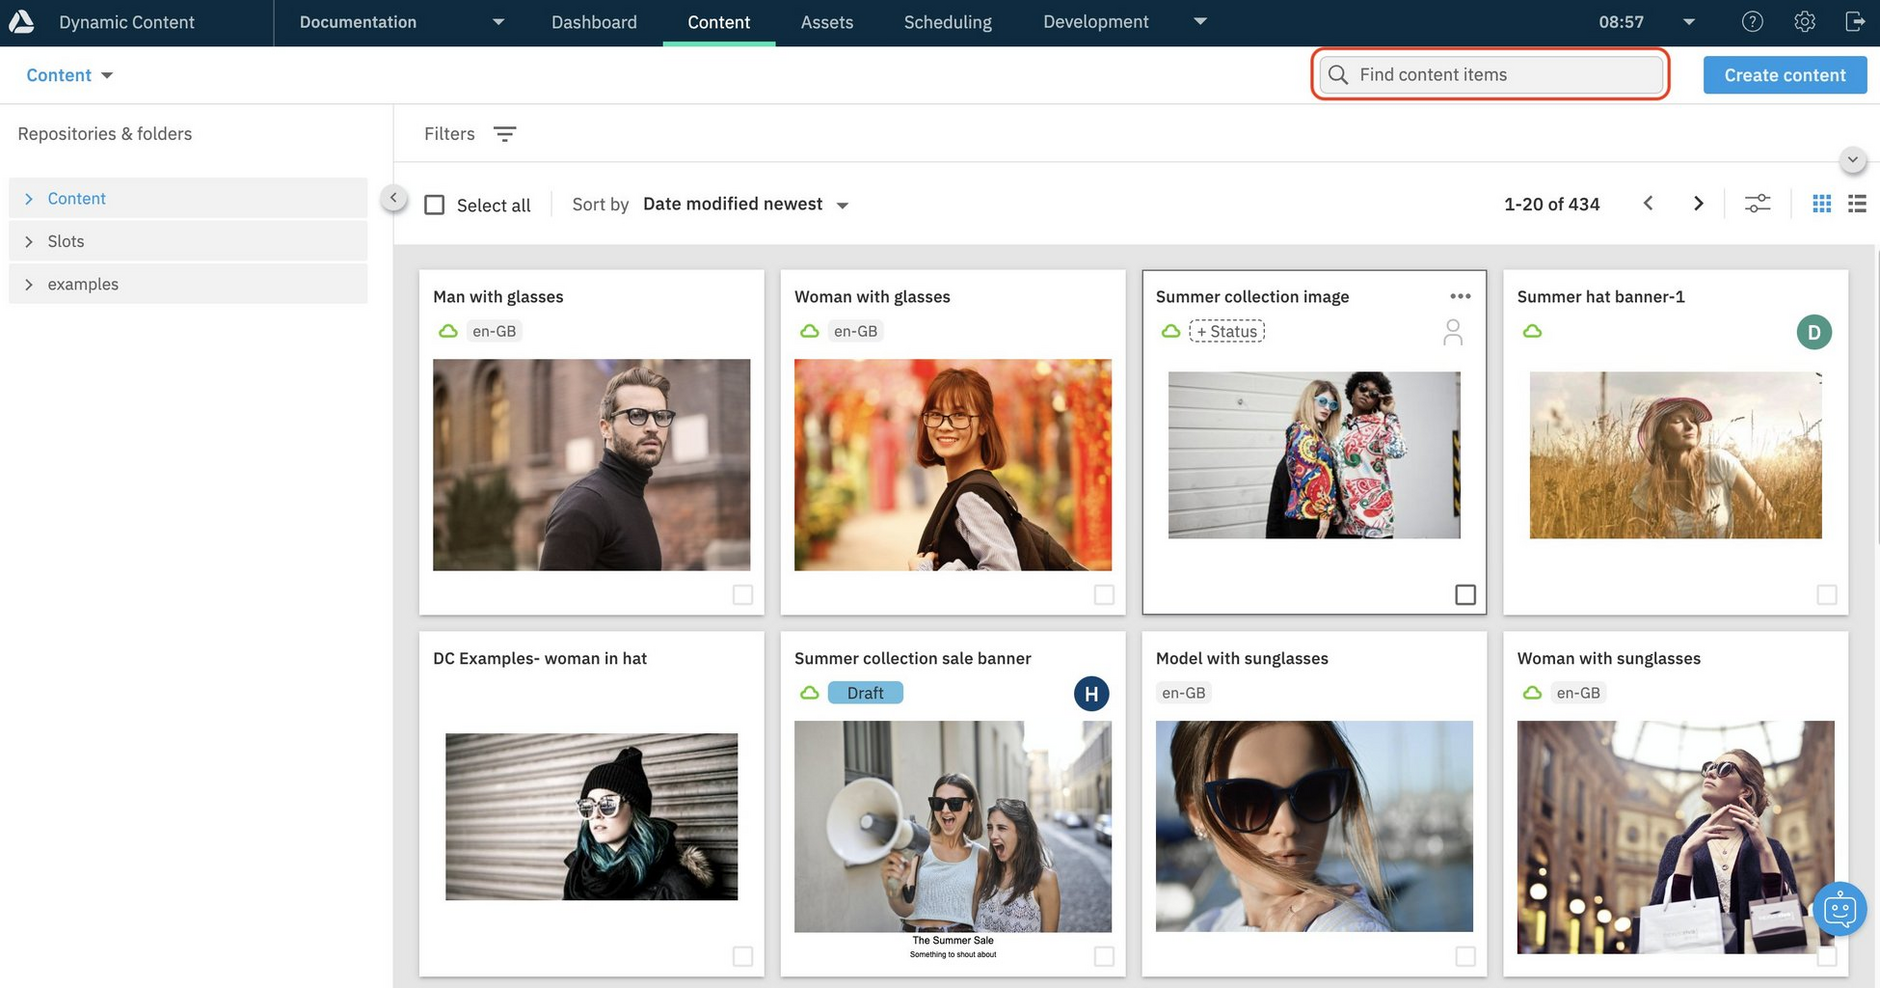Click the Create content button
1880x988 pixels.
tap(1784, 74)
